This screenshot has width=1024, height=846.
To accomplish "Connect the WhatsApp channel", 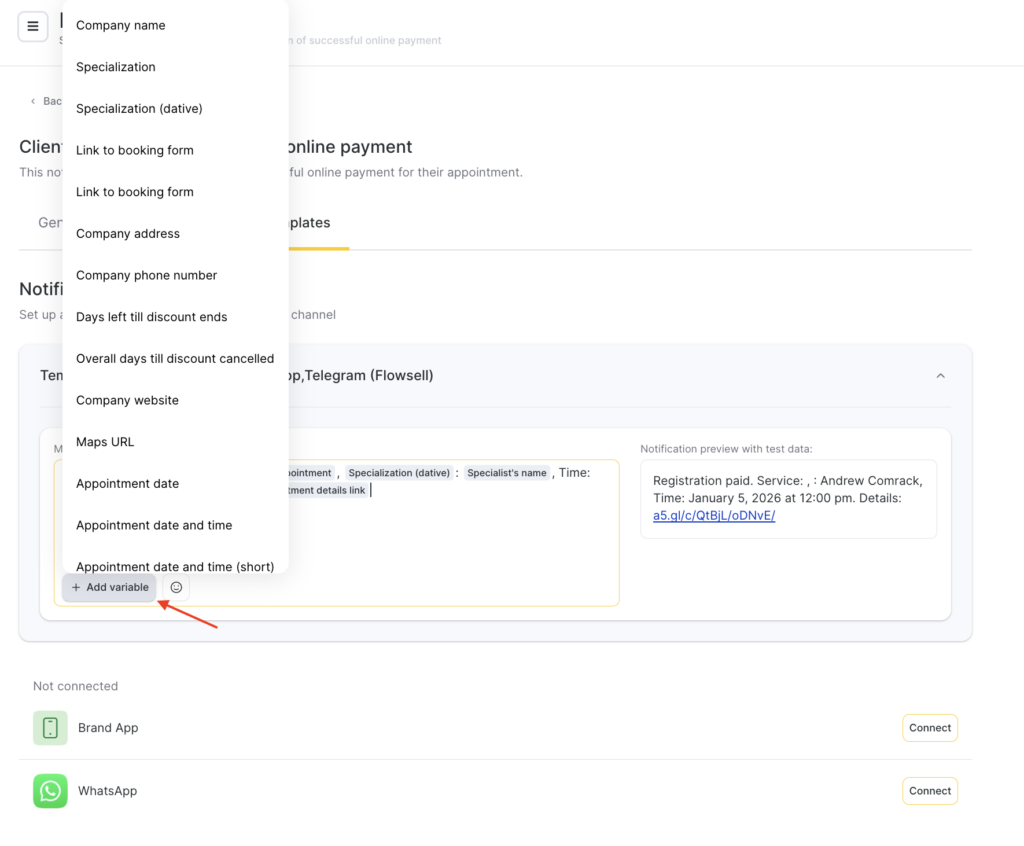I will [x=929, y=791].
